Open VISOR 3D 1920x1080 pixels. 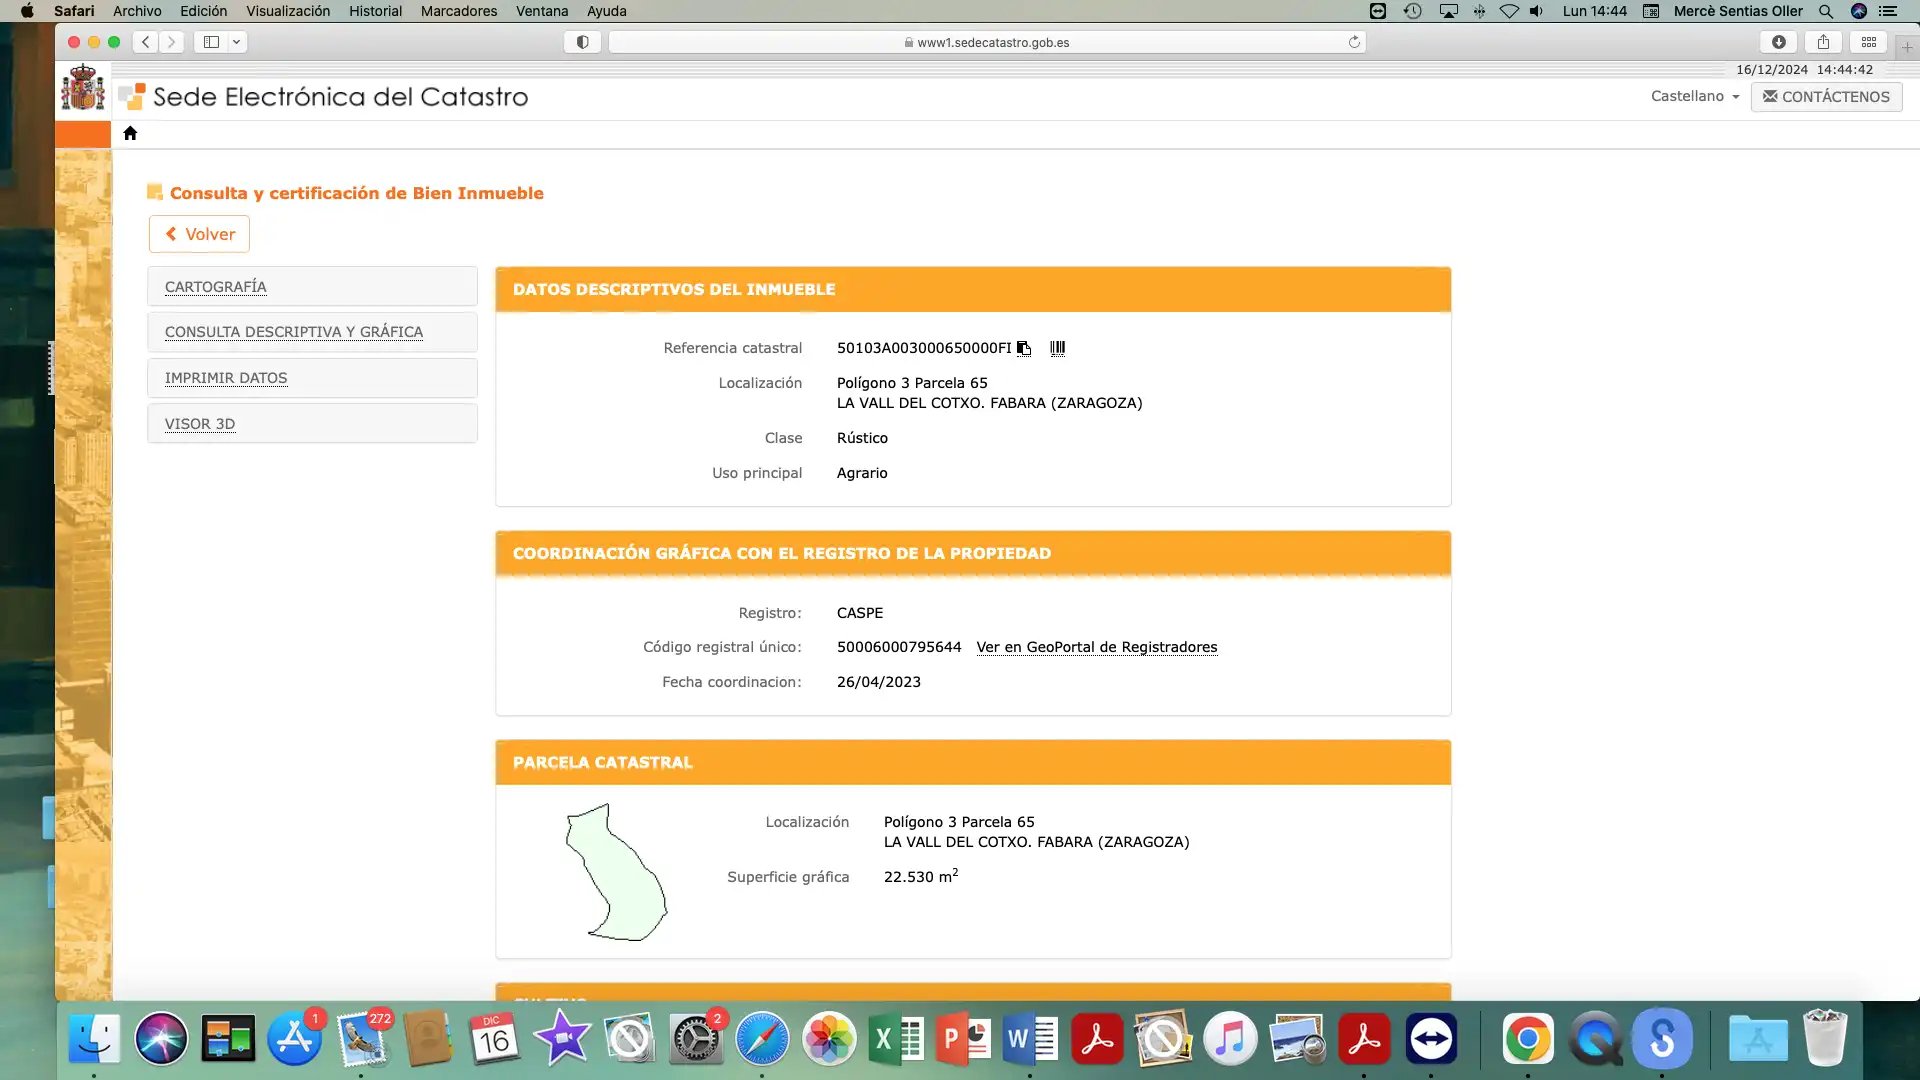click(312, 424)
